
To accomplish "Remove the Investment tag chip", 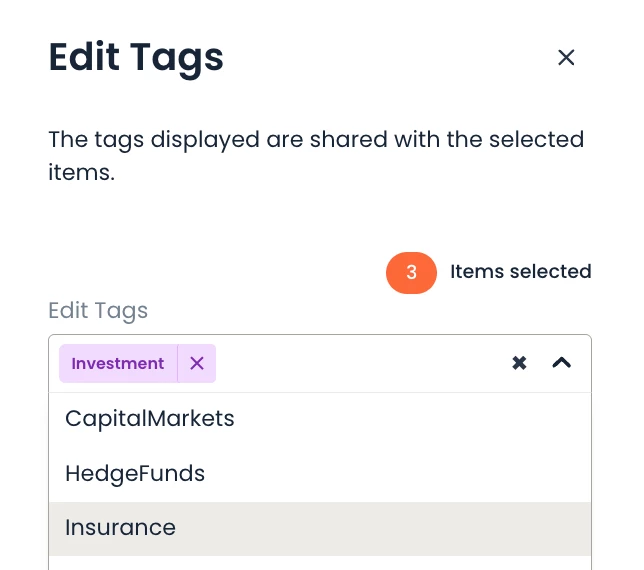I will (197, 363).
